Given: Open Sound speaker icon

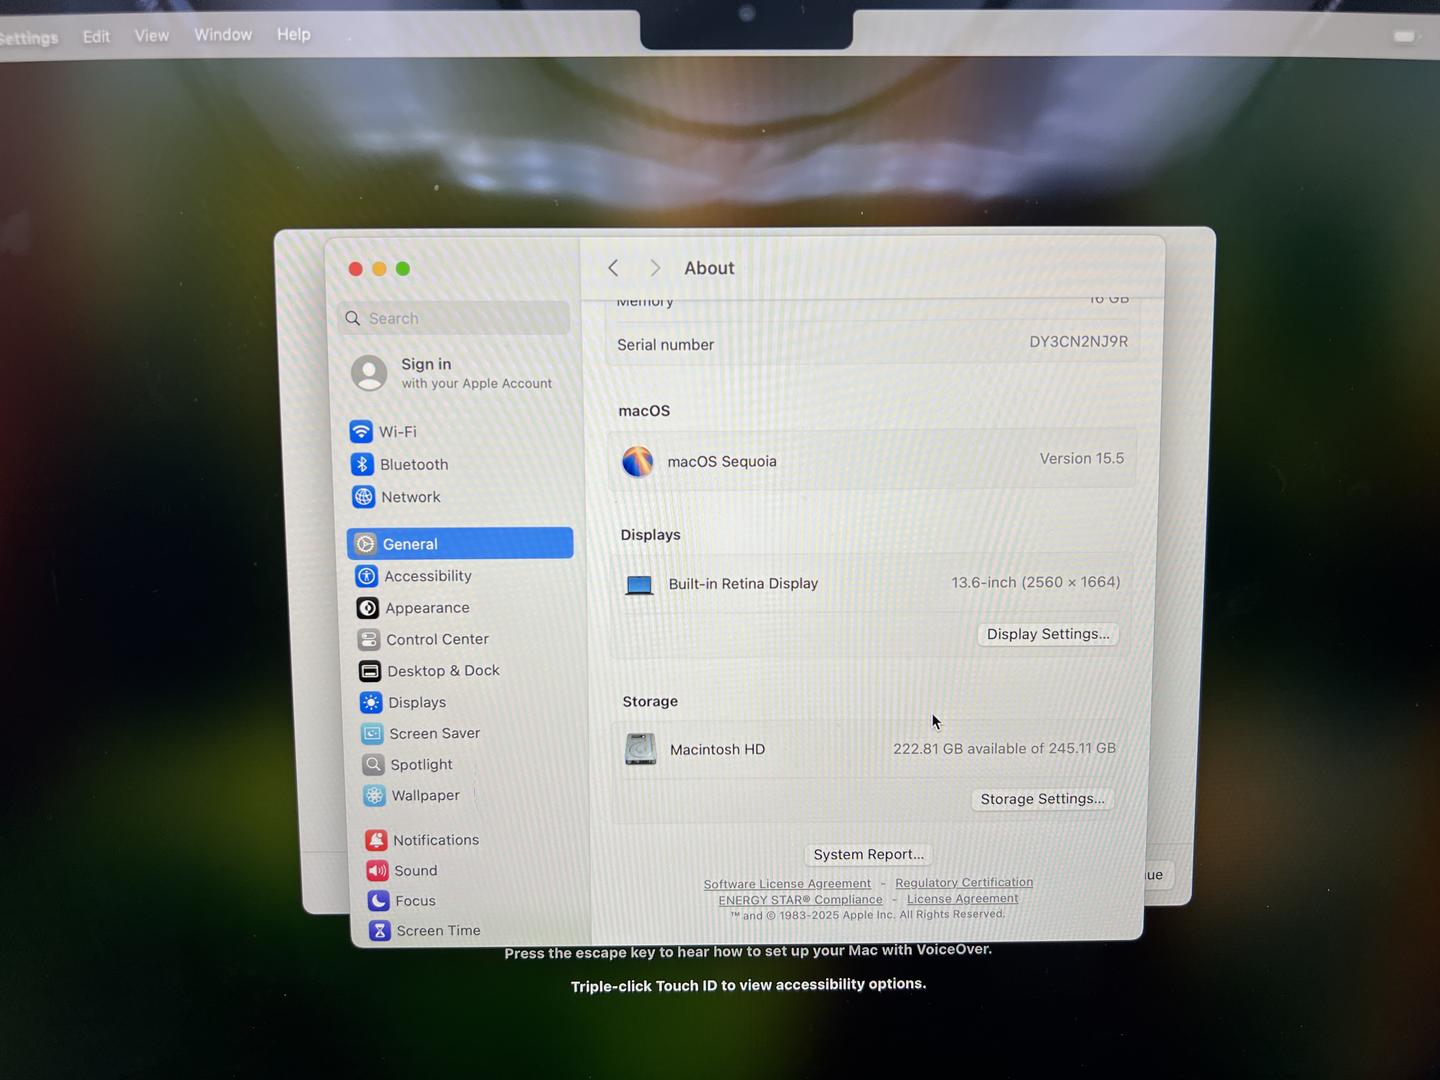Looking at the screenshot, I should (377, 870).
